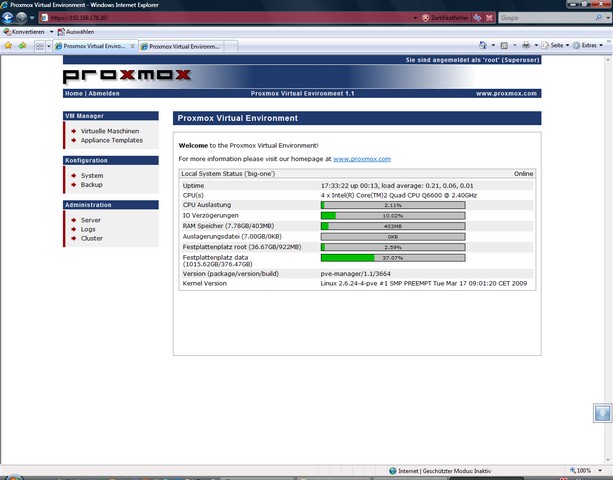This screenshot has height=480, width=613.
Task: Click the Uptime load average value
Action: (397, 186)
